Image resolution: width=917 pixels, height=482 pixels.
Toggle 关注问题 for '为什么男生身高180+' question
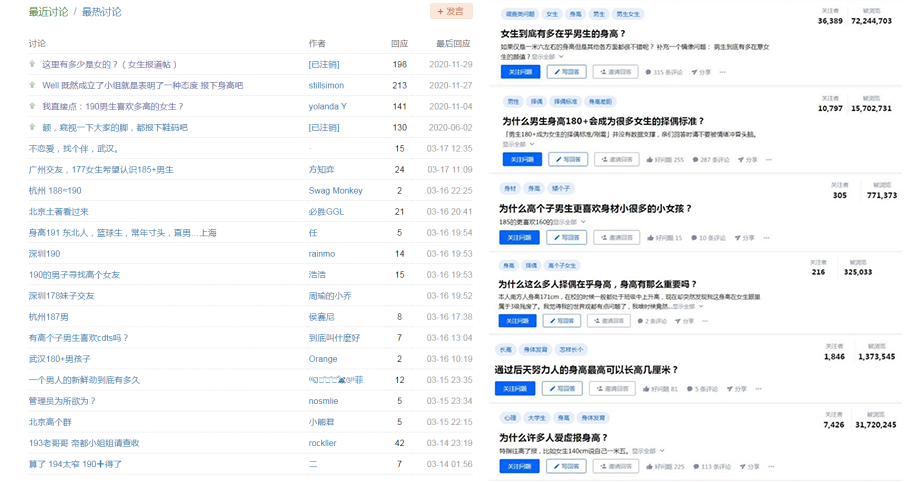(519, 159)
